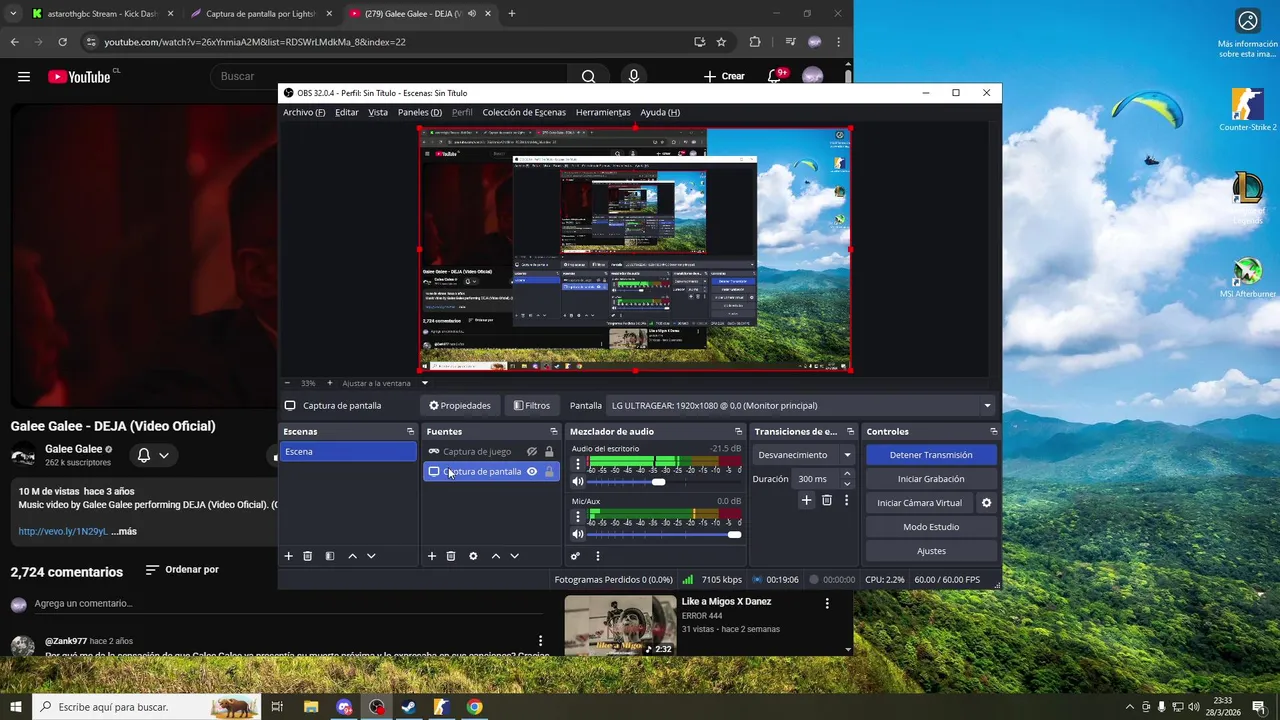Open YouTube hamburger guide menu
The width and height of the screenshot is (1280, 720).
pos(24,76)
